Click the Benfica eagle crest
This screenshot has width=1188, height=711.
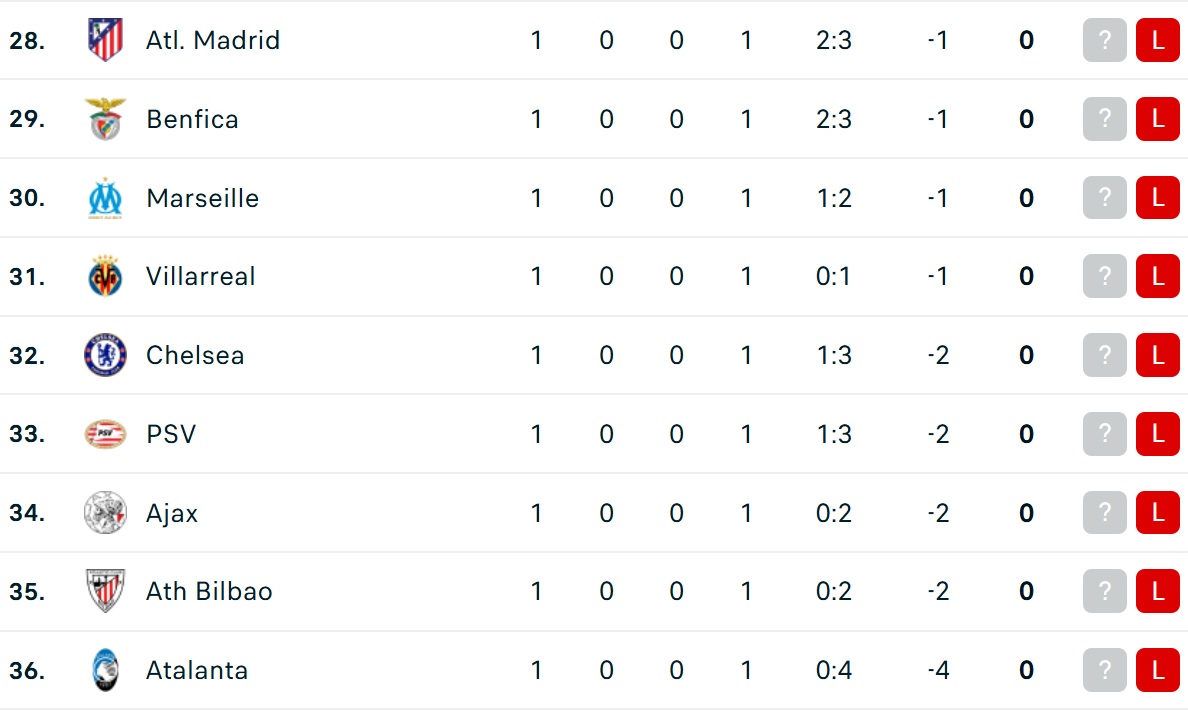[x=105, y=119]
